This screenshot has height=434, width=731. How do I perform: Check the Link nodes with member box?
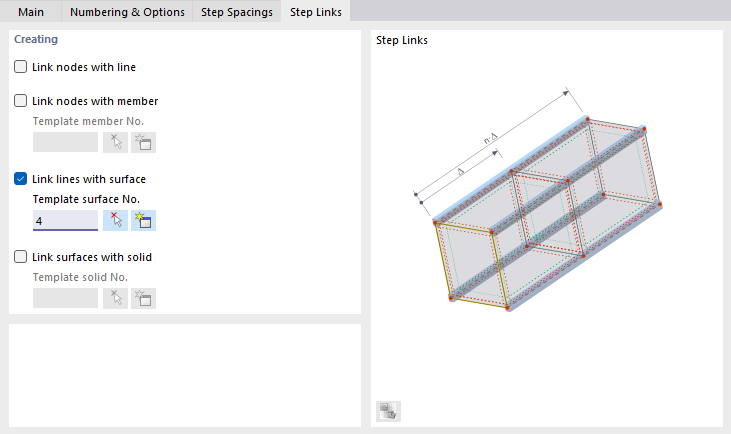21,101
